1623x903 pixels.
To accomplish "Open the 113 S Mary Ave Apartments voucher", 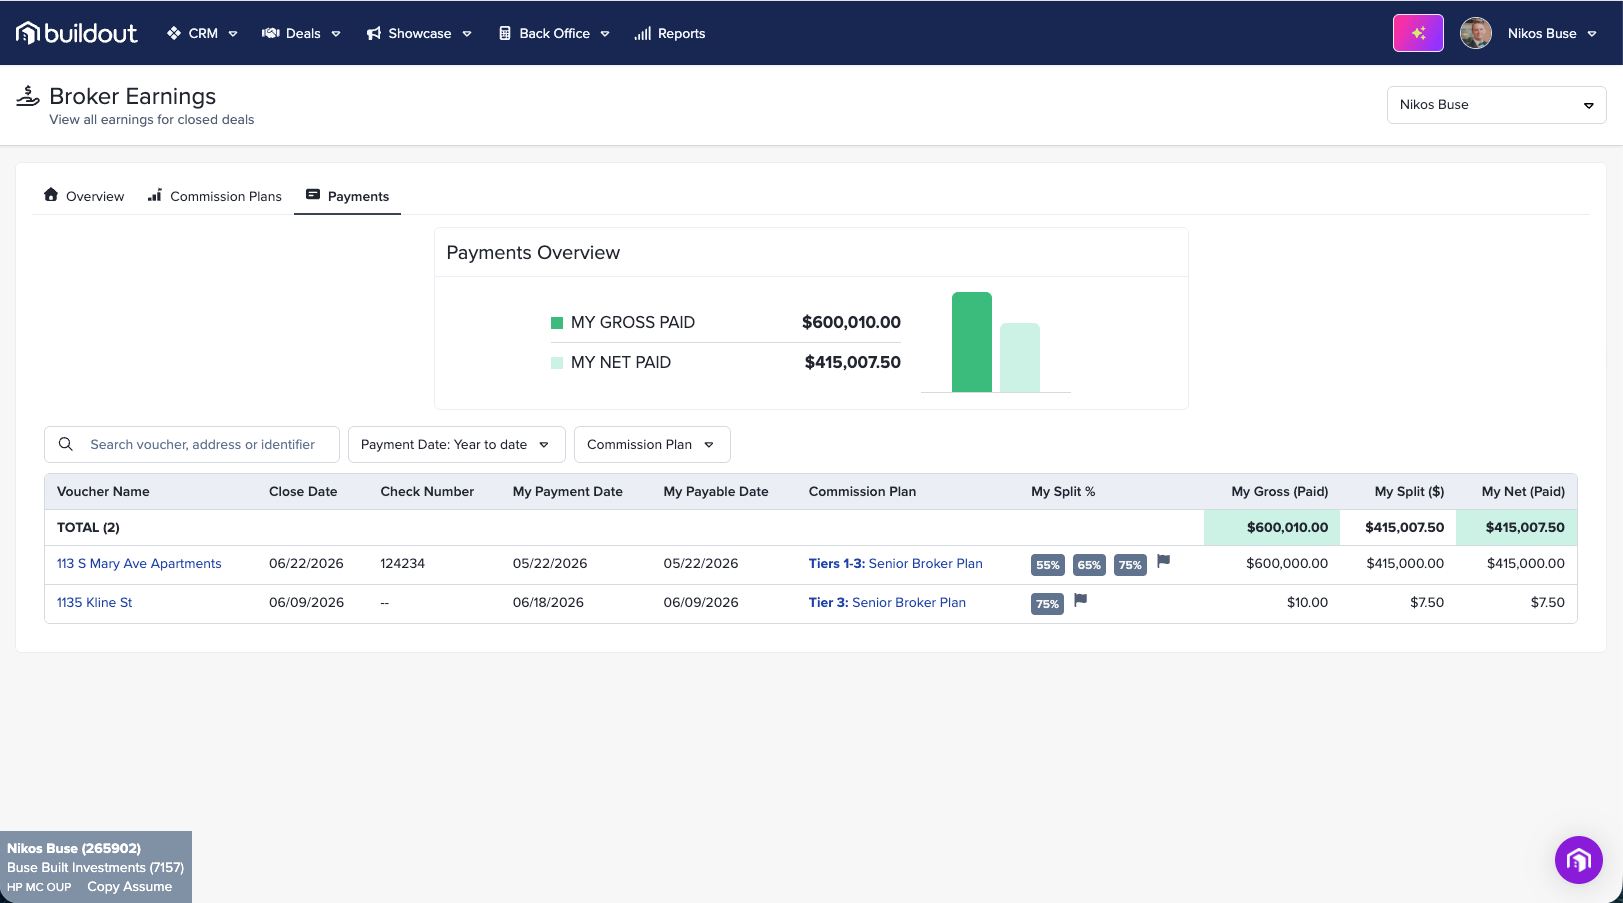I will tap(139, 564).
